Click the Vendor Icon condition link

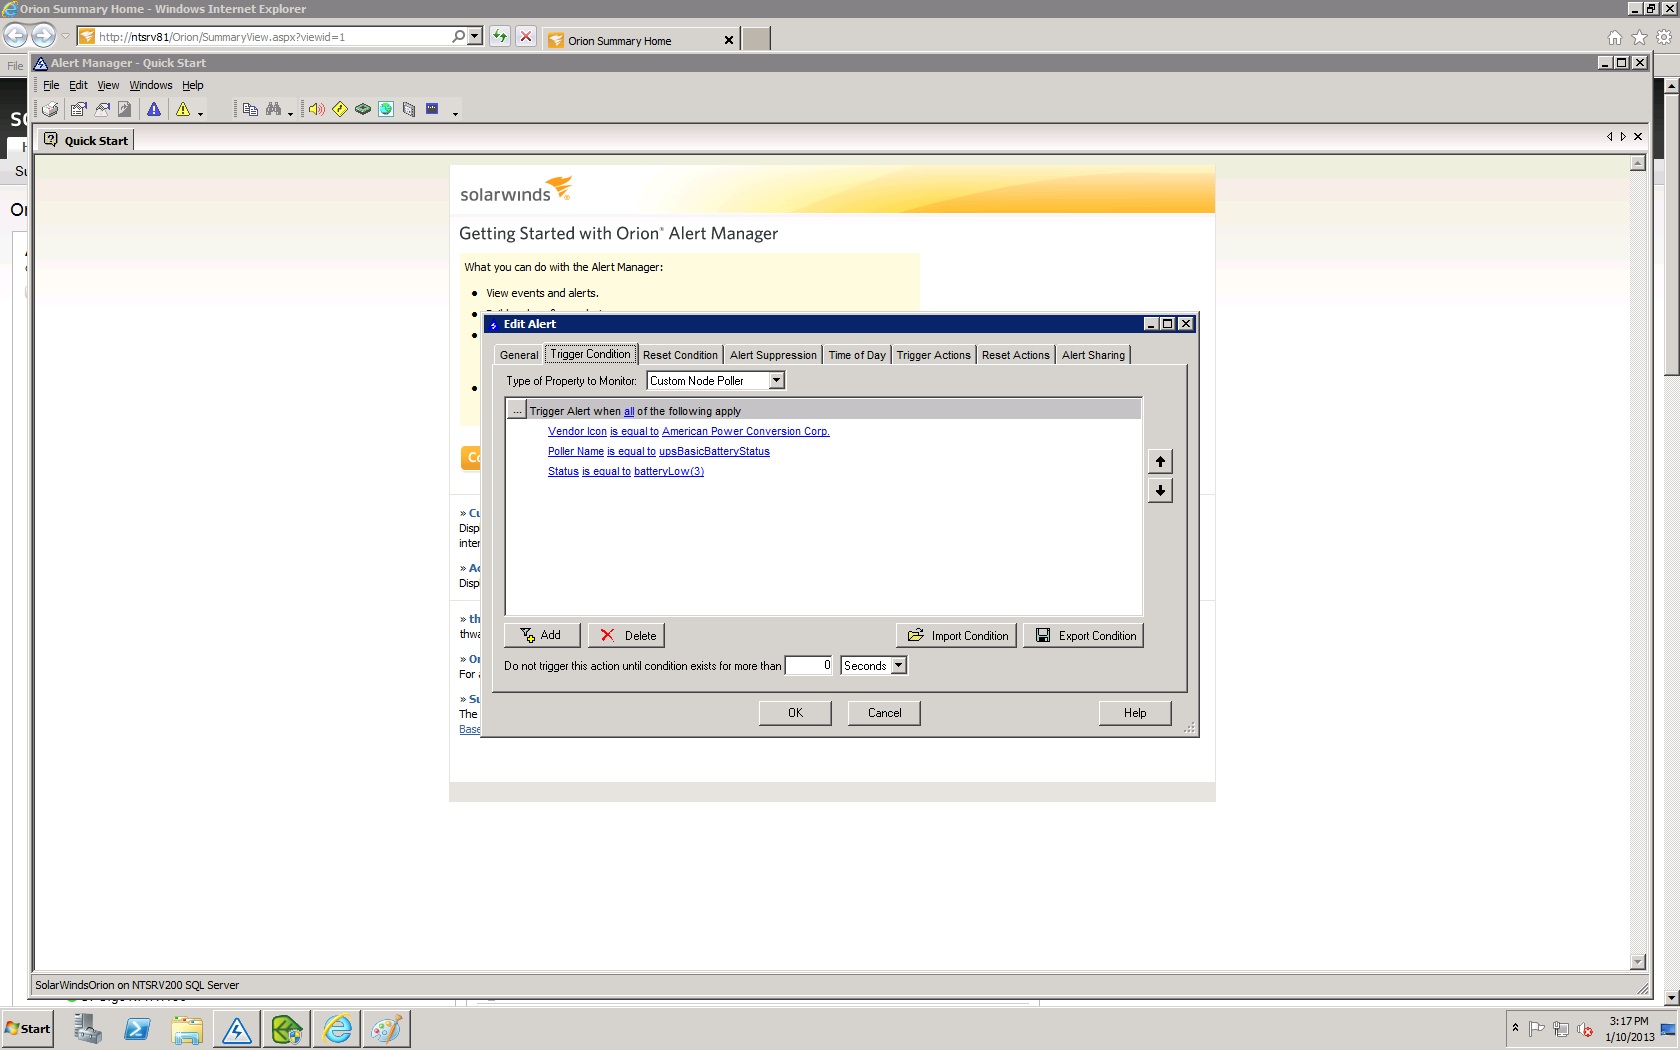[577, 431]
